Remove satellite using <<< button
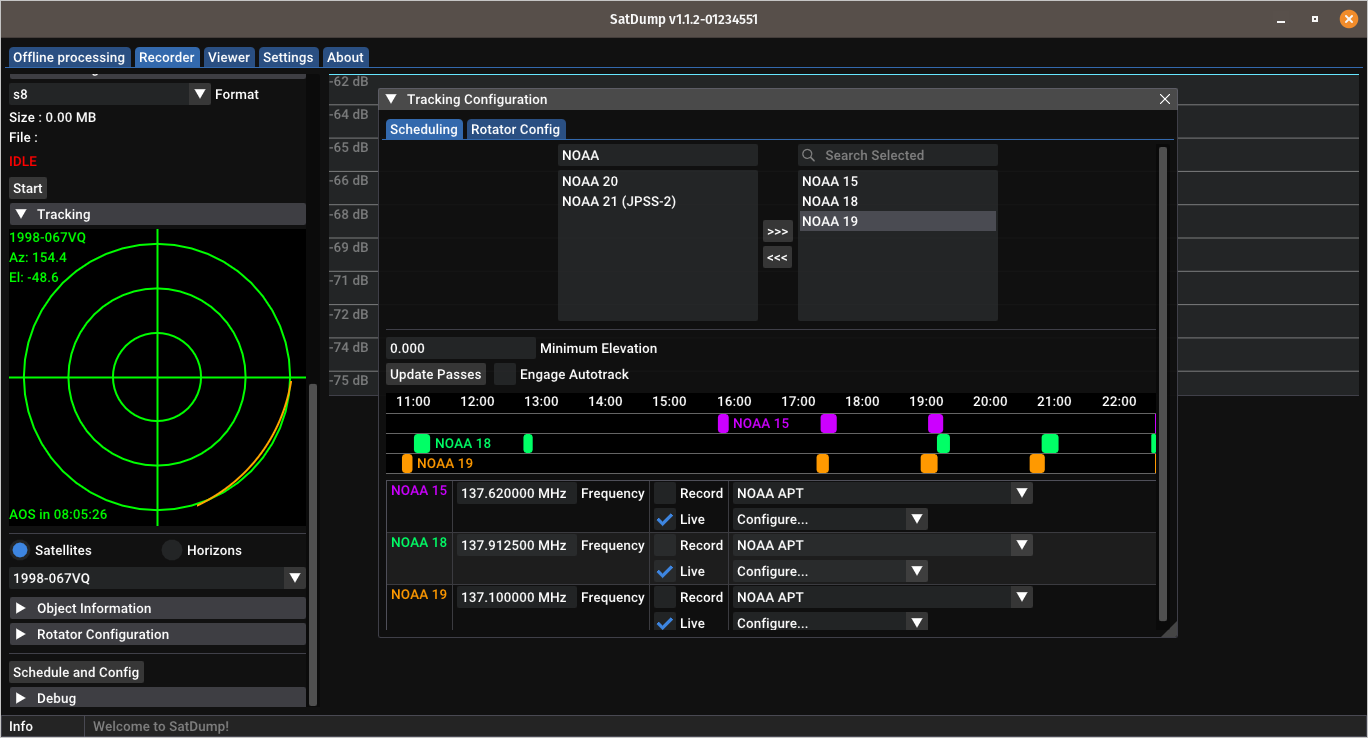The width and height of the screenshot is (1368, 738). tap(777, 257)
